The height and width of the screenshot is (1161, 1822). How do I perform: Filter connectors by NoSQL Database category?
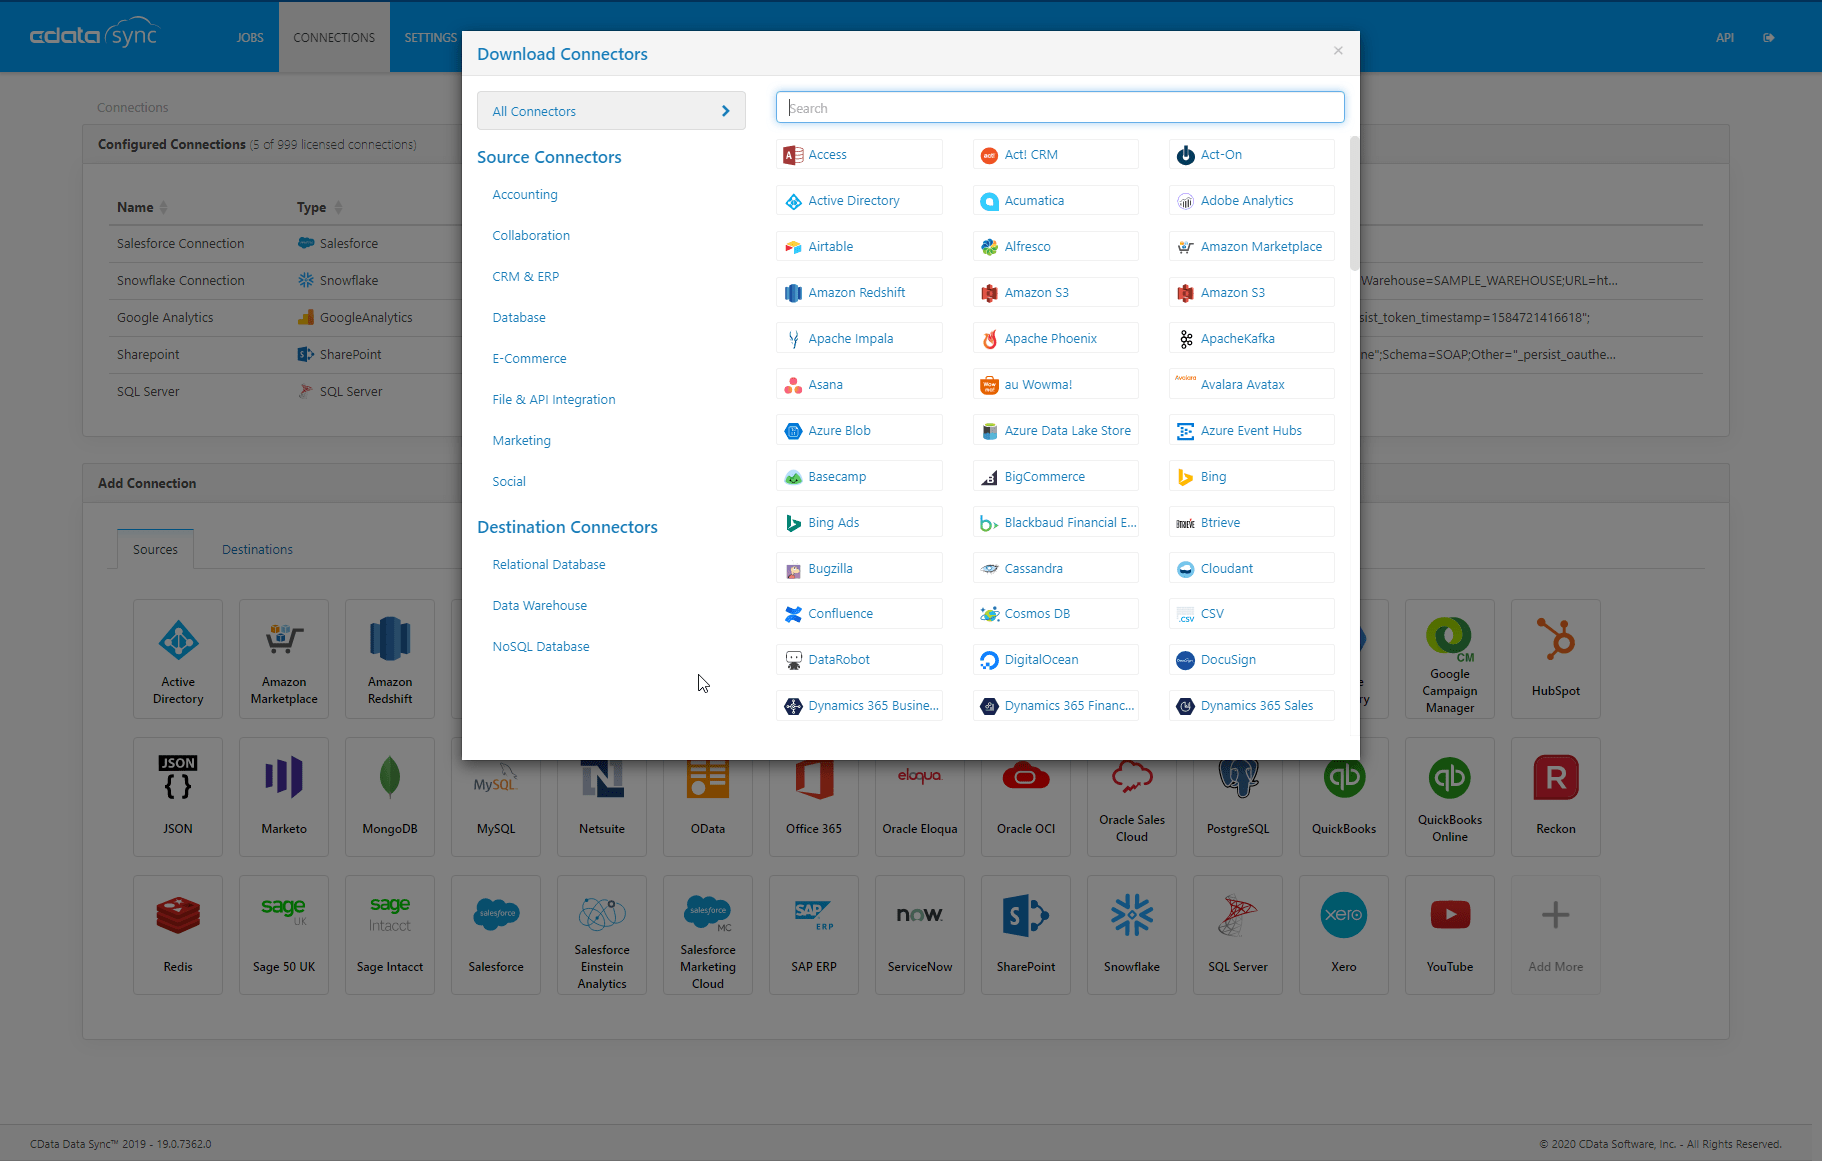[541, 647]
